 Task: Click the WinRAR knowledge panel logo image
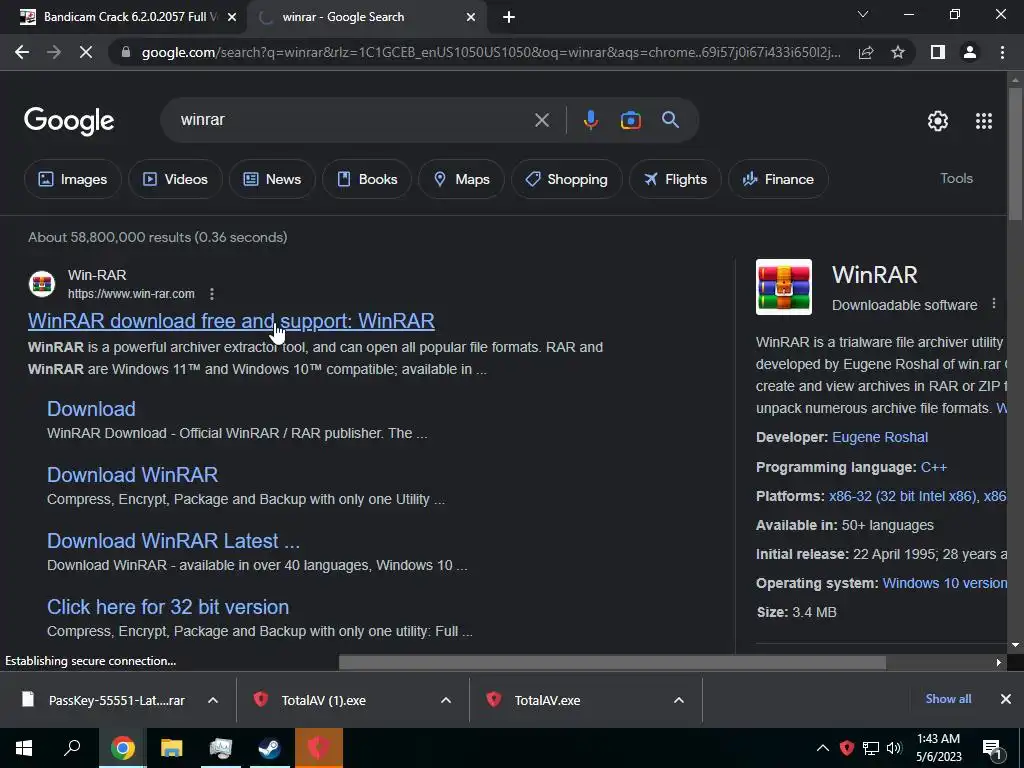[x=784, y=287]
